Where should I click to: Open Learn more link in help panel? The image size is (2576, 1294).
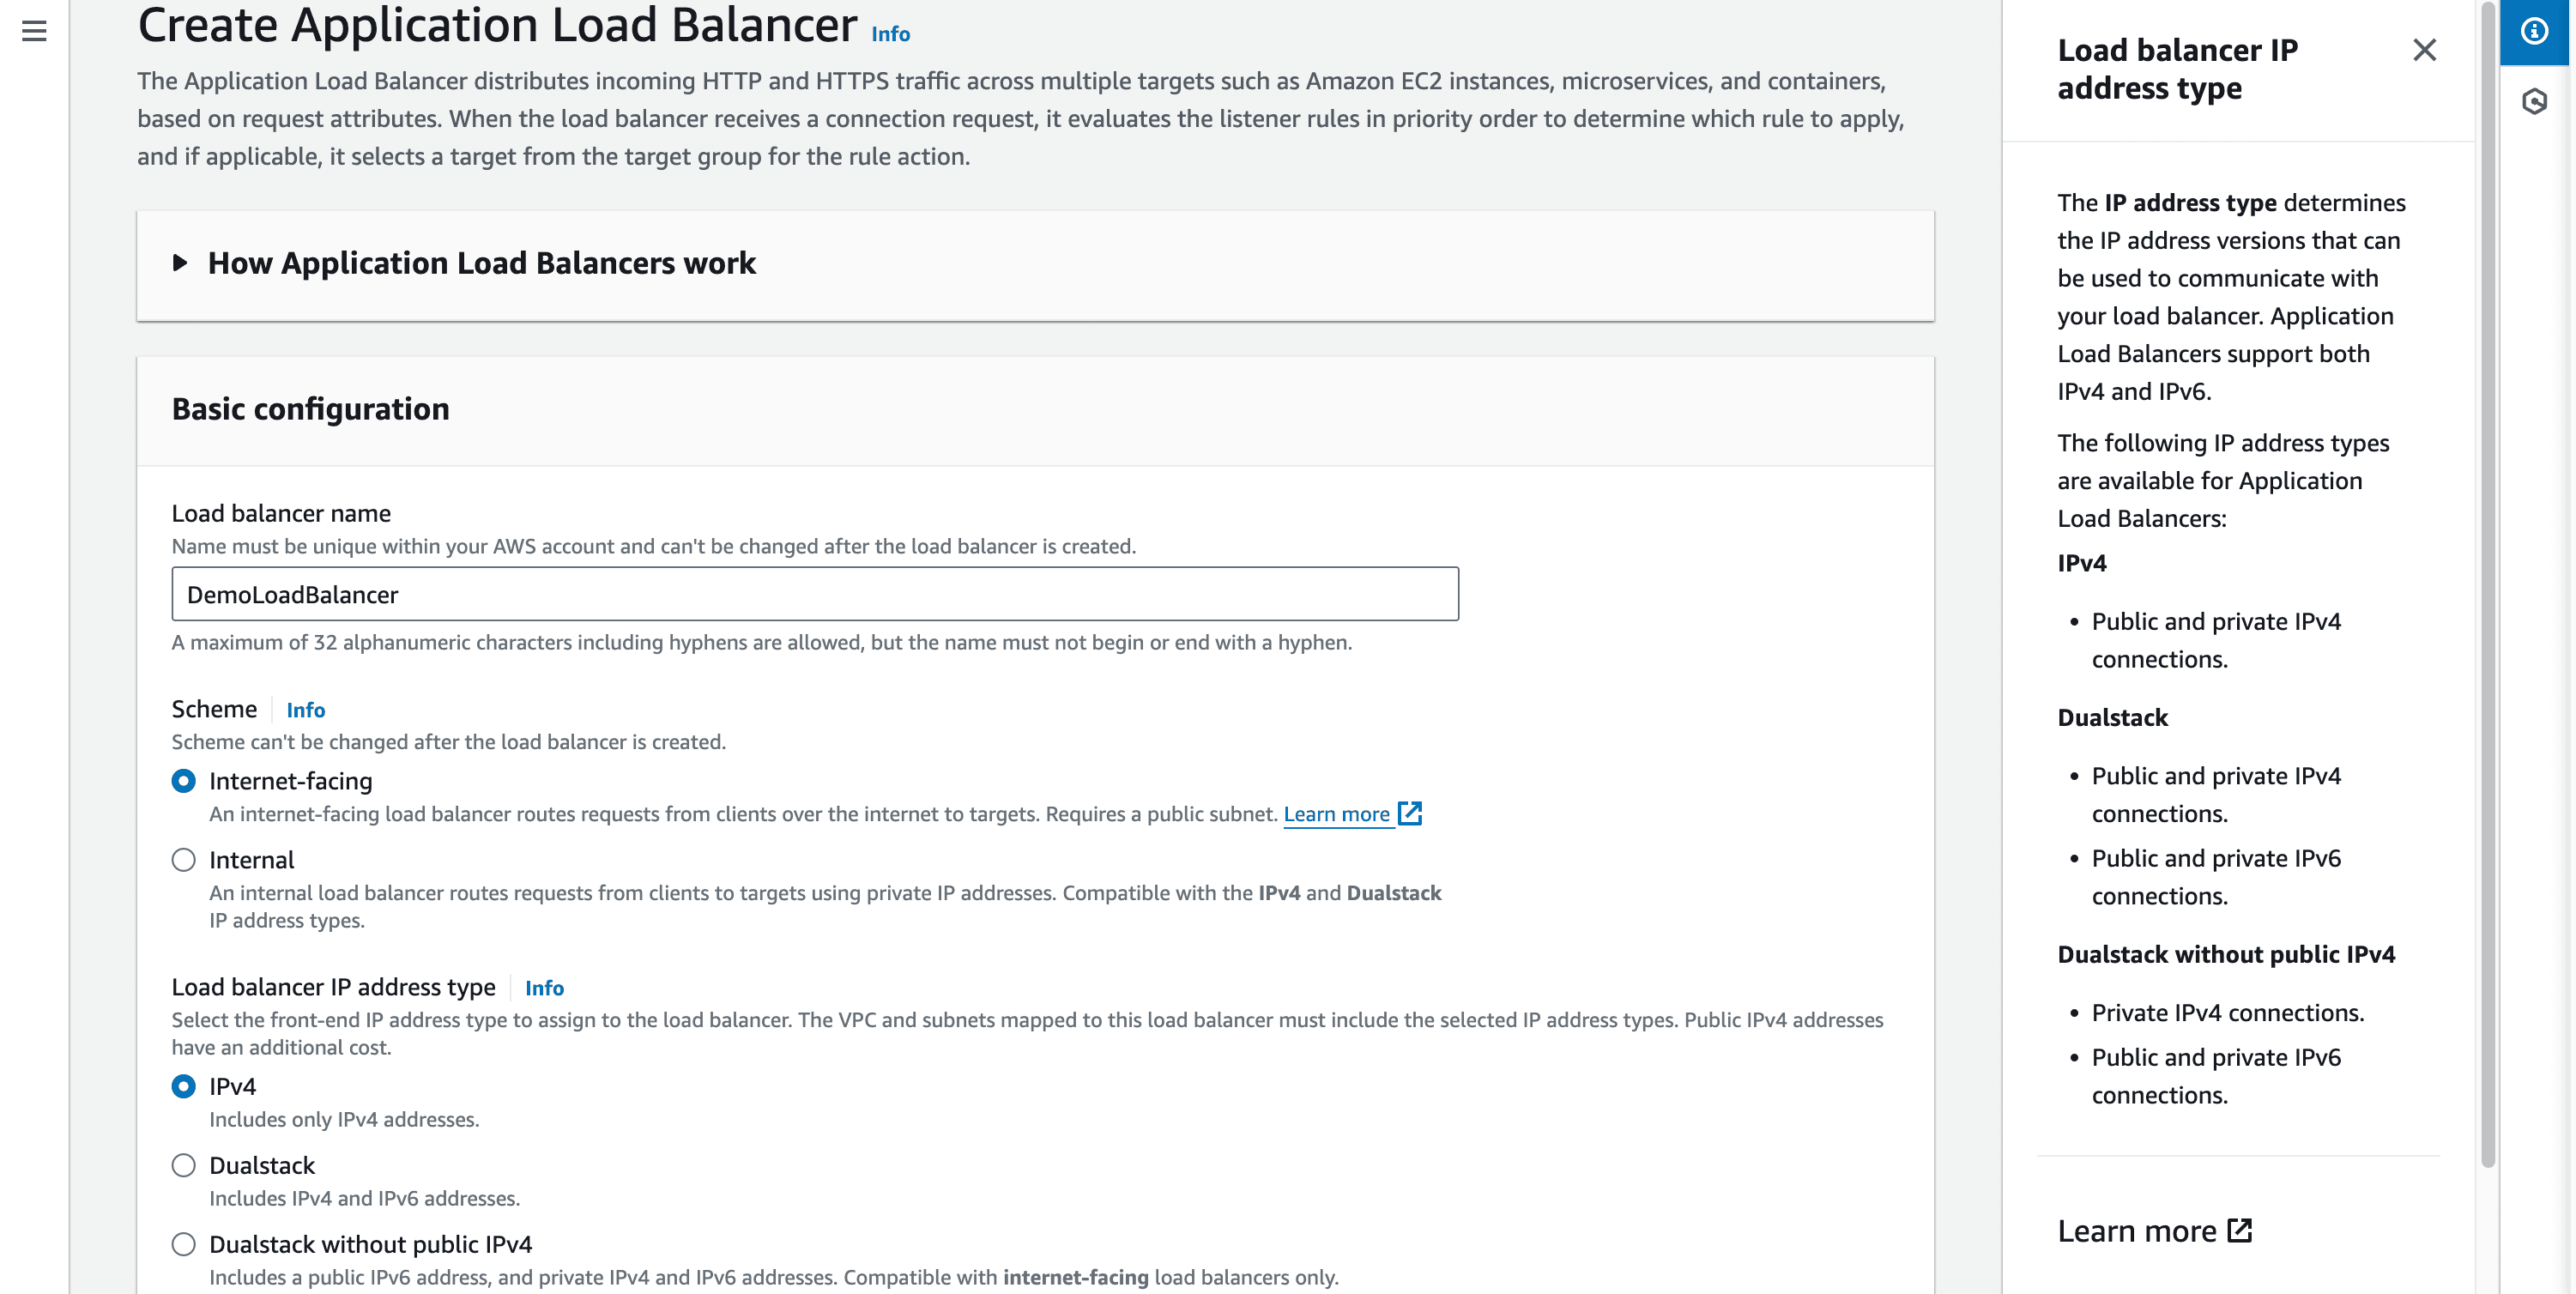point(2136,1231)
